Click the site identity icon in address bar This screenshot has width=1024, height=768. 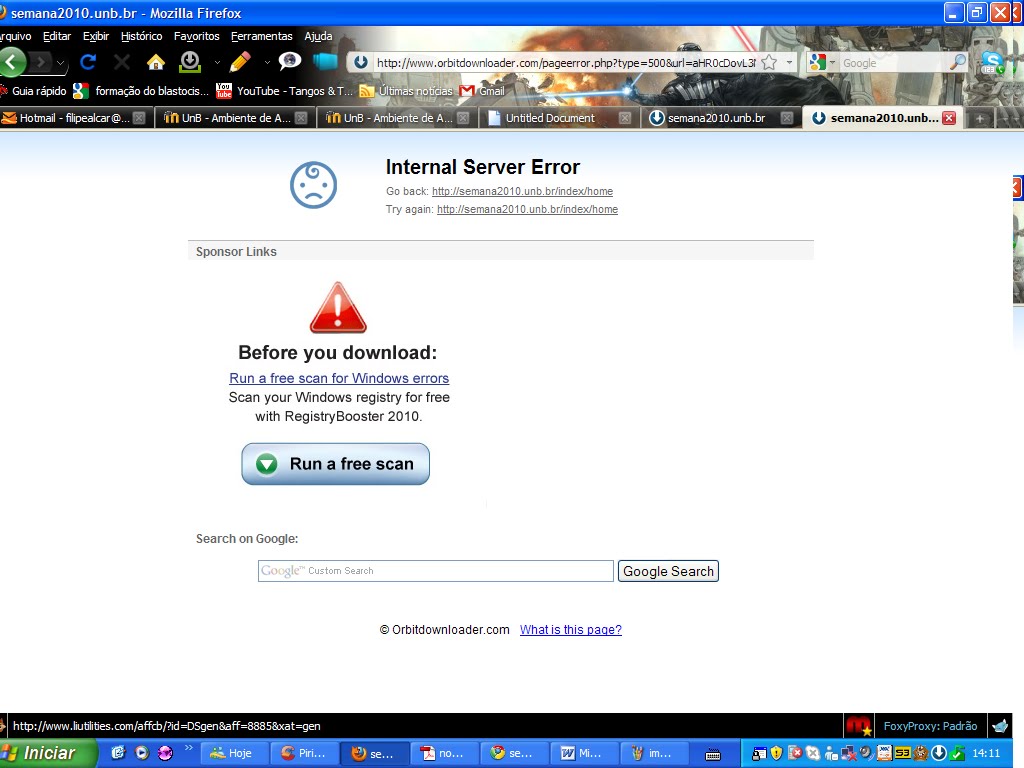point(360,63)
